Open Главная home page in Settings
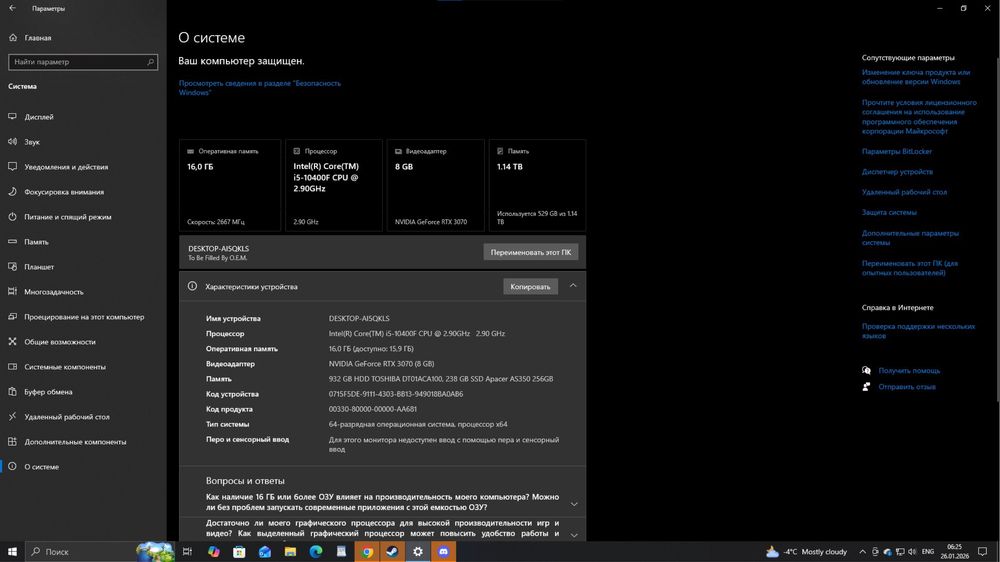The width and height of the screenshot is (1000, 562). 38,38
